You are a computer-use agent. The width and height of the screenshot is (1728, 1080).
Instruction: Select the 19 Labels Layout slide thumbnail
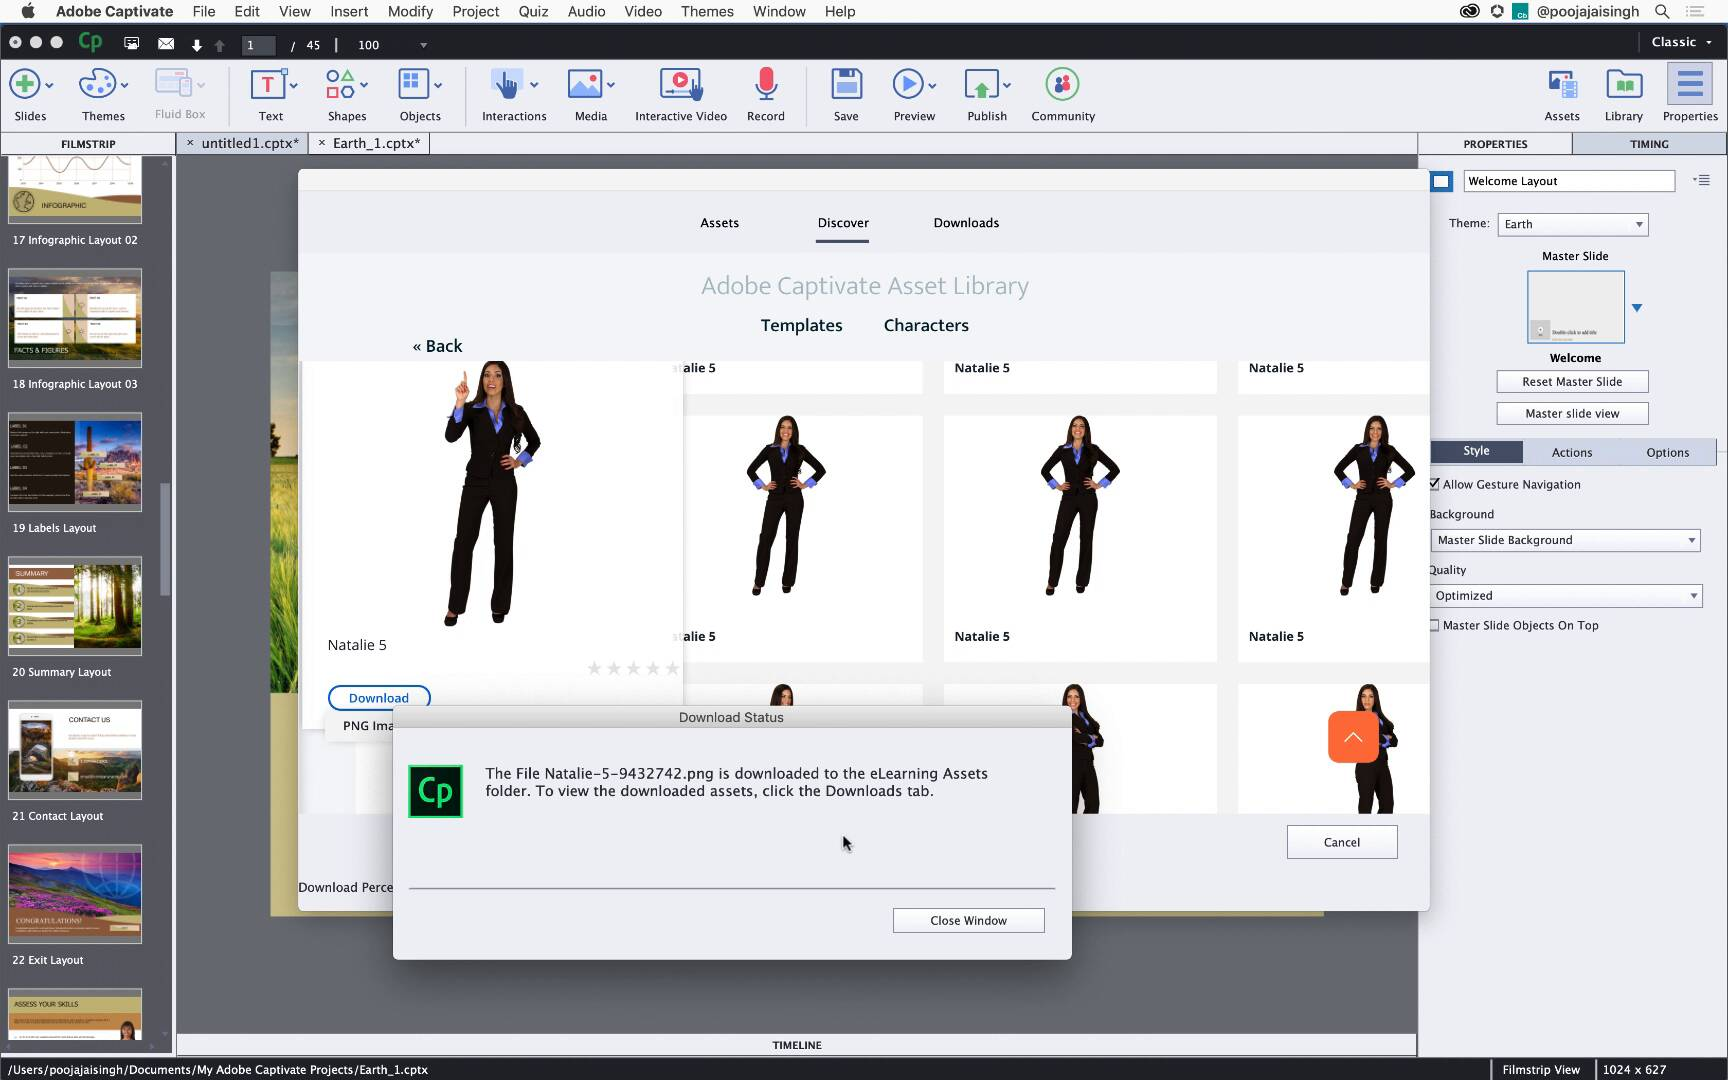pyautogui.click(x=75, y=462)
